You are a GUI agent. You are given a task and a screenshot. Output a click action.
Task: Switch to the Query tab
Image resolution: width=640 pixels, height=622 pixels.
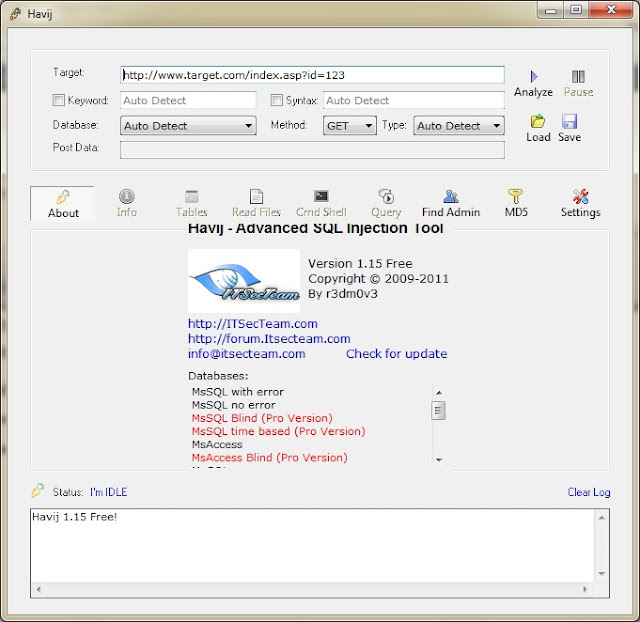pos(386,204)
